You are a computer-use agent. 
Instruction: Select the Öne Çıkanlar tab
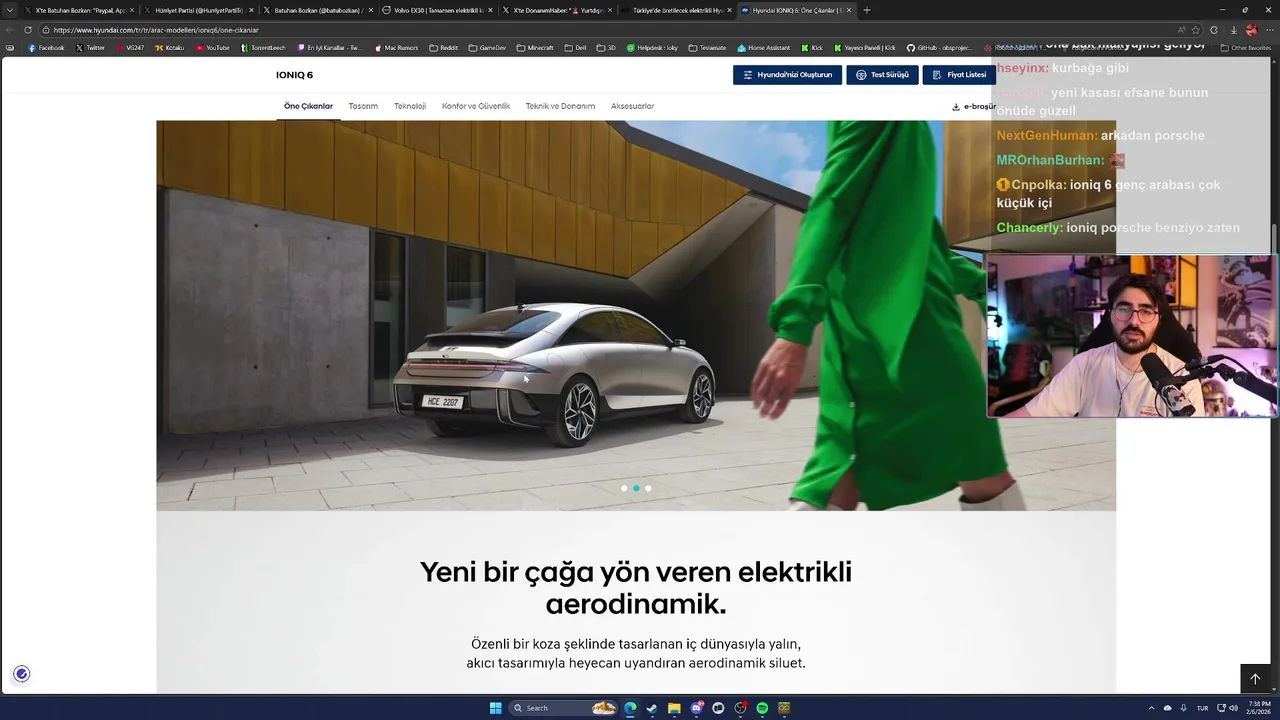(x=308, y=106)
